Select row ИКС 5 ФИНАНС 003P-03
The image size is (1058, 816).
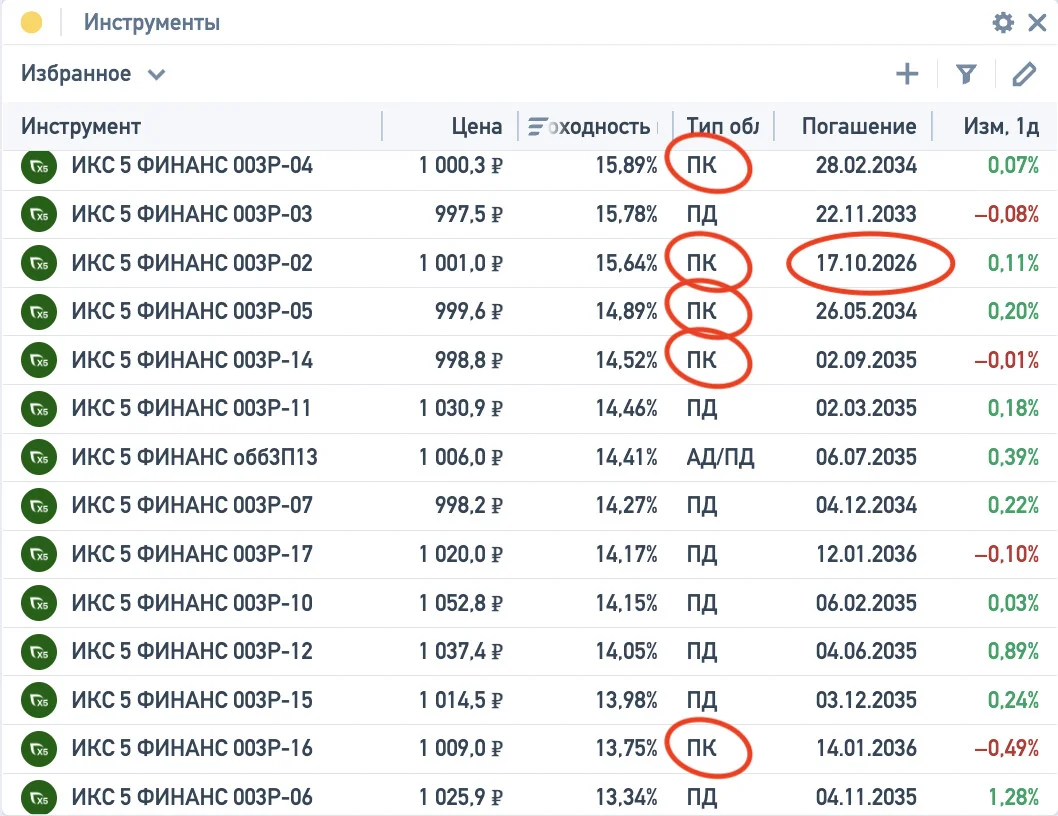529,214
